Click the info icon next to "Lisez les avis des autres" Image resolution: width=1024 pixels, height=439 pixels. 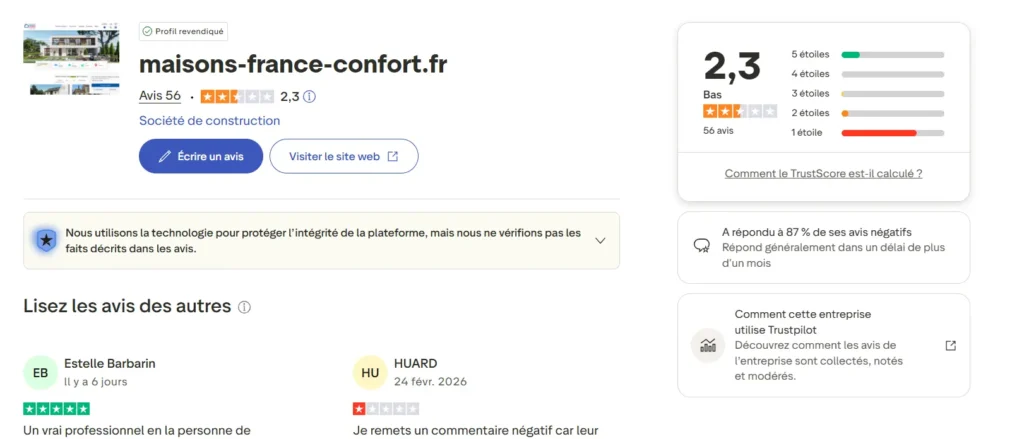click(244, 307)
